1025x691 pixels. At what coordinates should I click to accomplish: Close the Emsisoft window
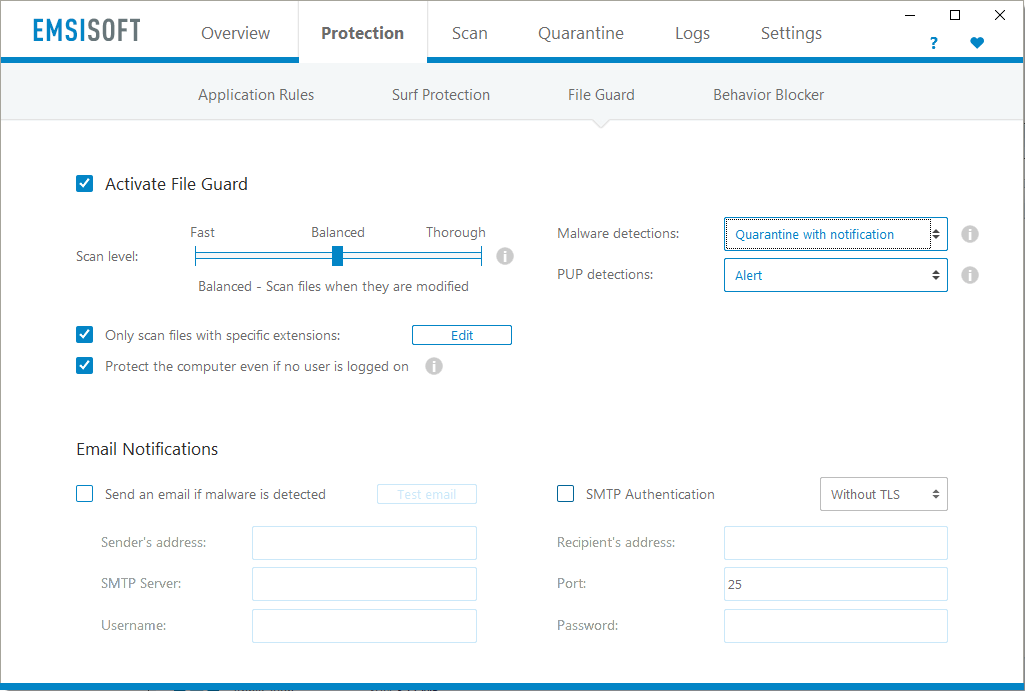point(1000,15)
